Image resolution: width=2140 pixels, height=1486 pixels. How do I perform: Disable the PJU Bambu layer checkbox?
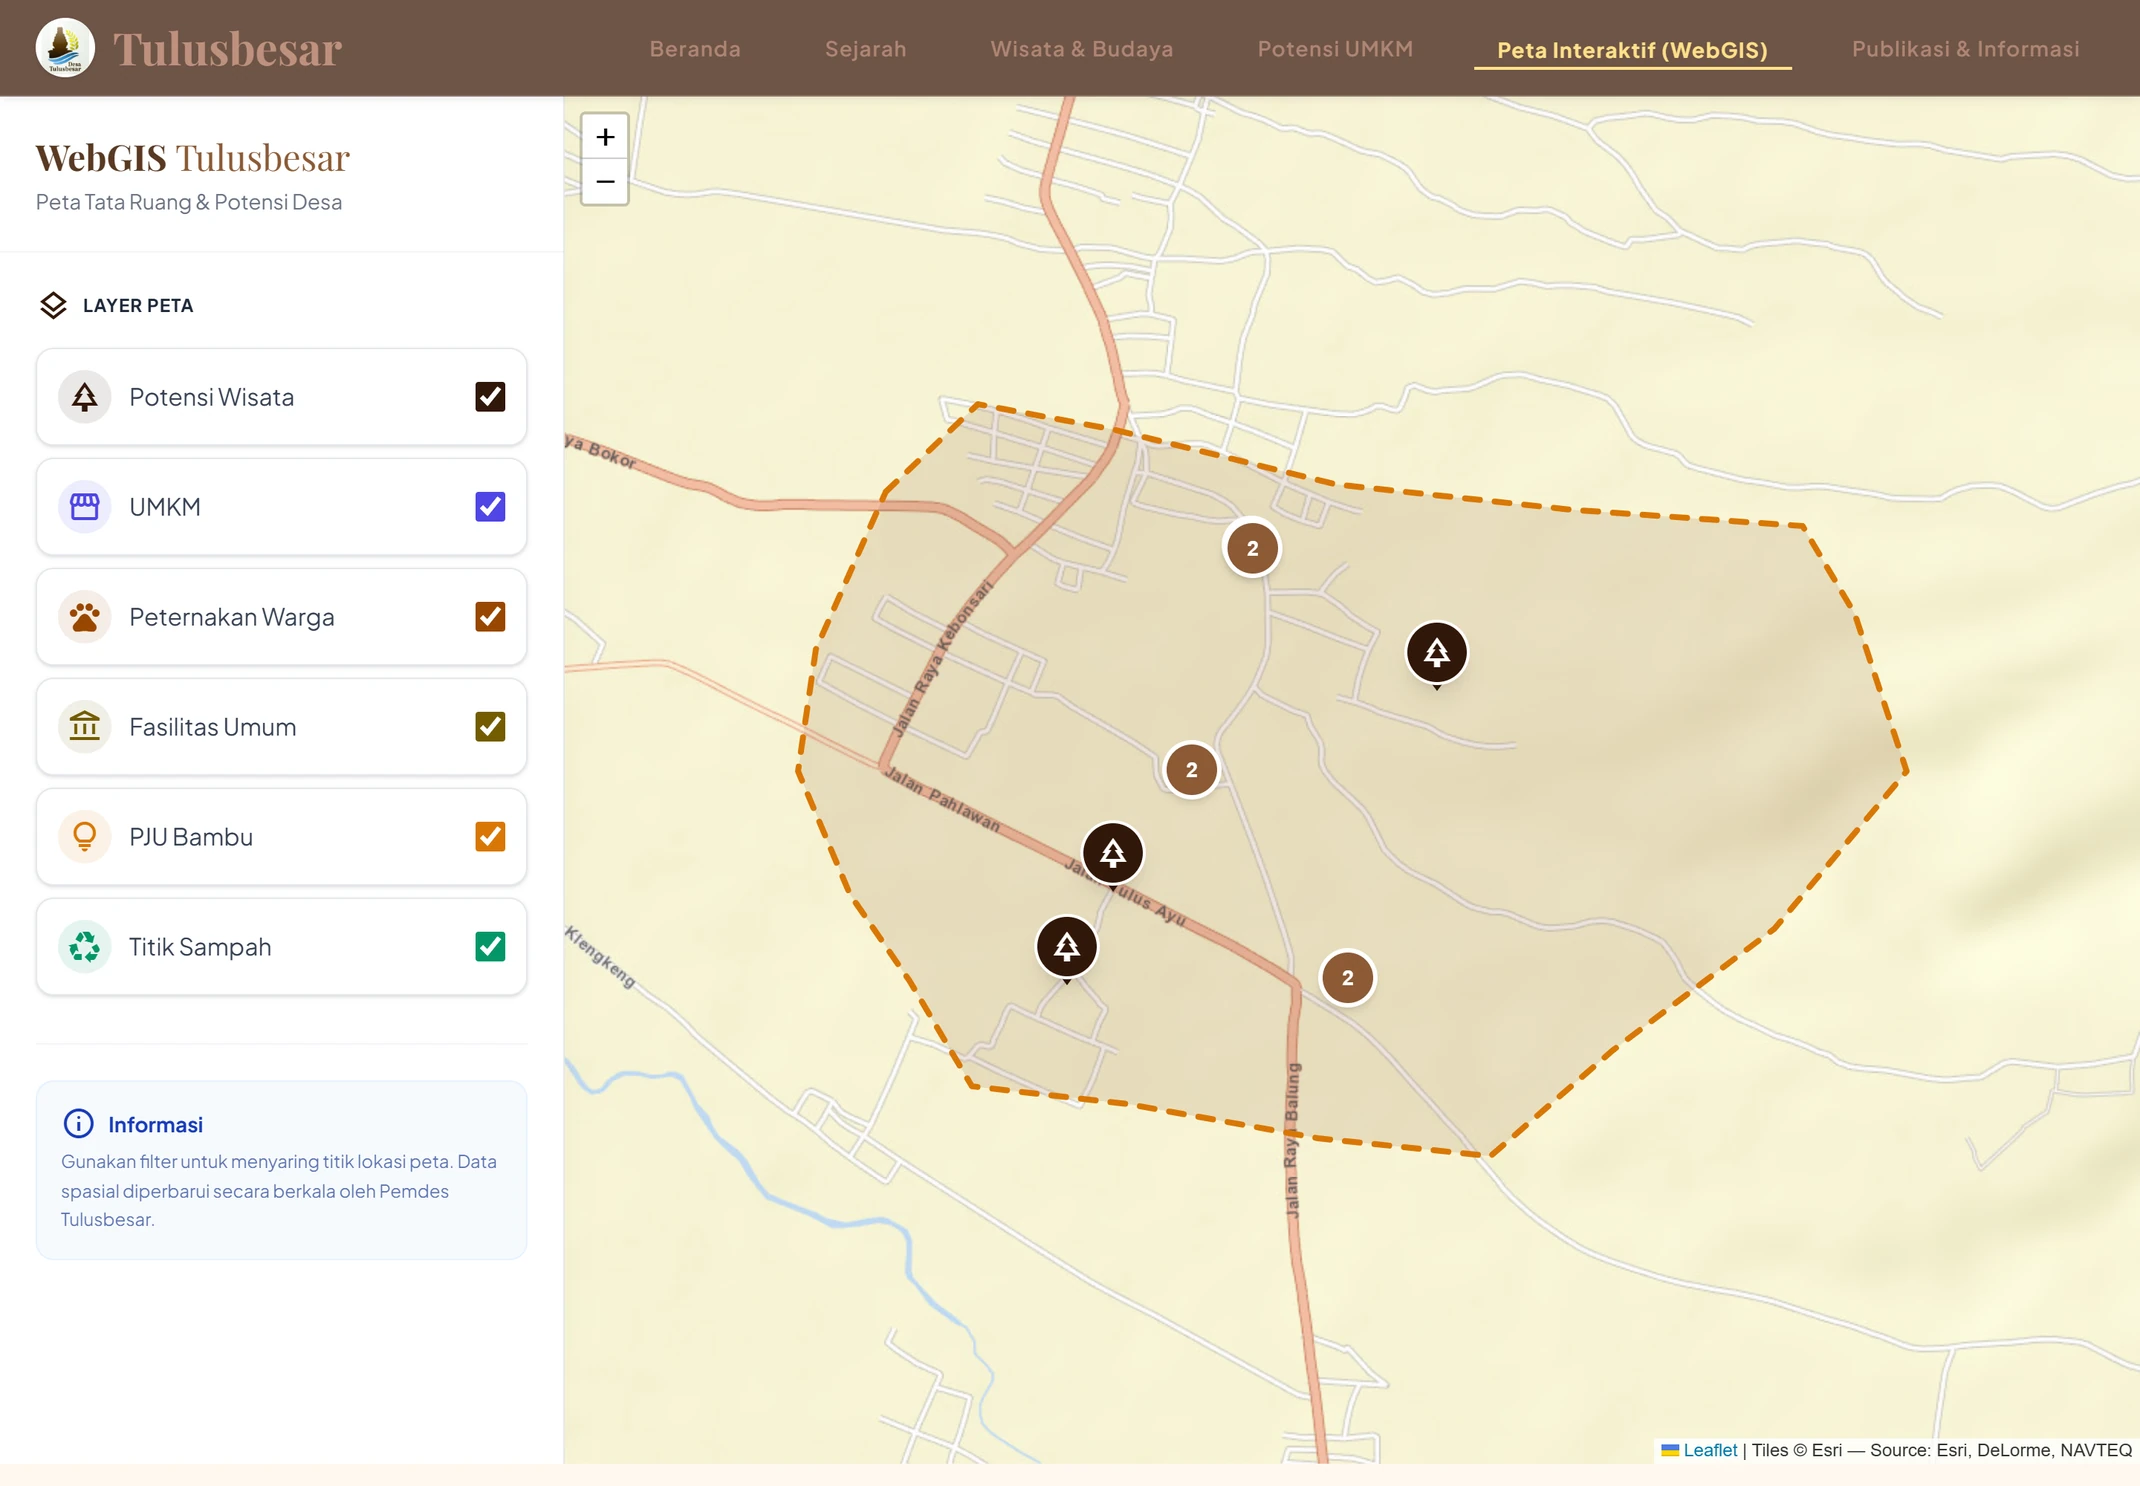(490, 837)
